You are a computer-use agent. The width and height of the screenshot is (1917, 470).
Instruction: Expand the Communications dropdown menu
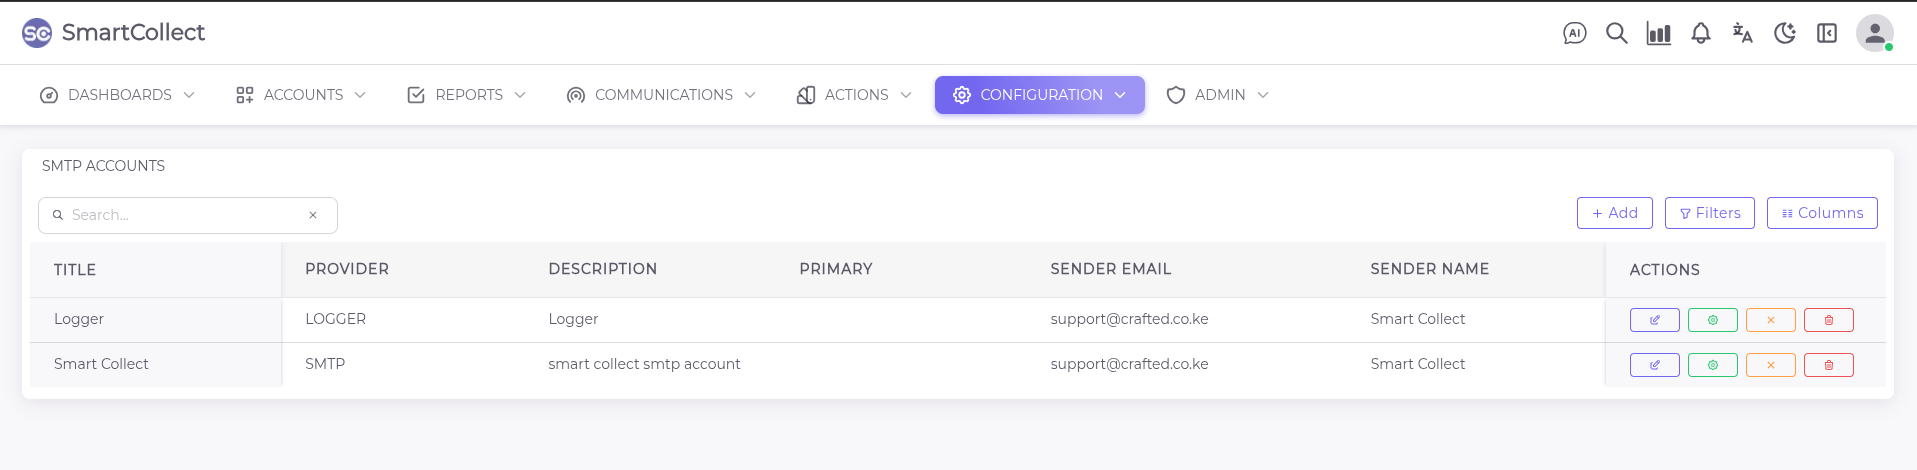pos(661,95)
